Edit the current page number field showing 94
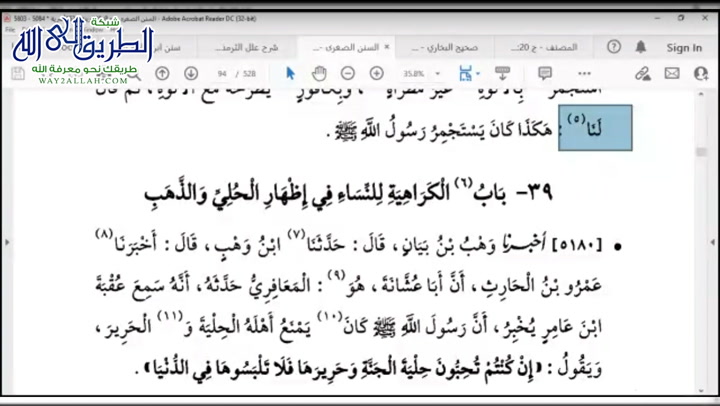This screenshot has width=720, height=406. pos(222,73)
